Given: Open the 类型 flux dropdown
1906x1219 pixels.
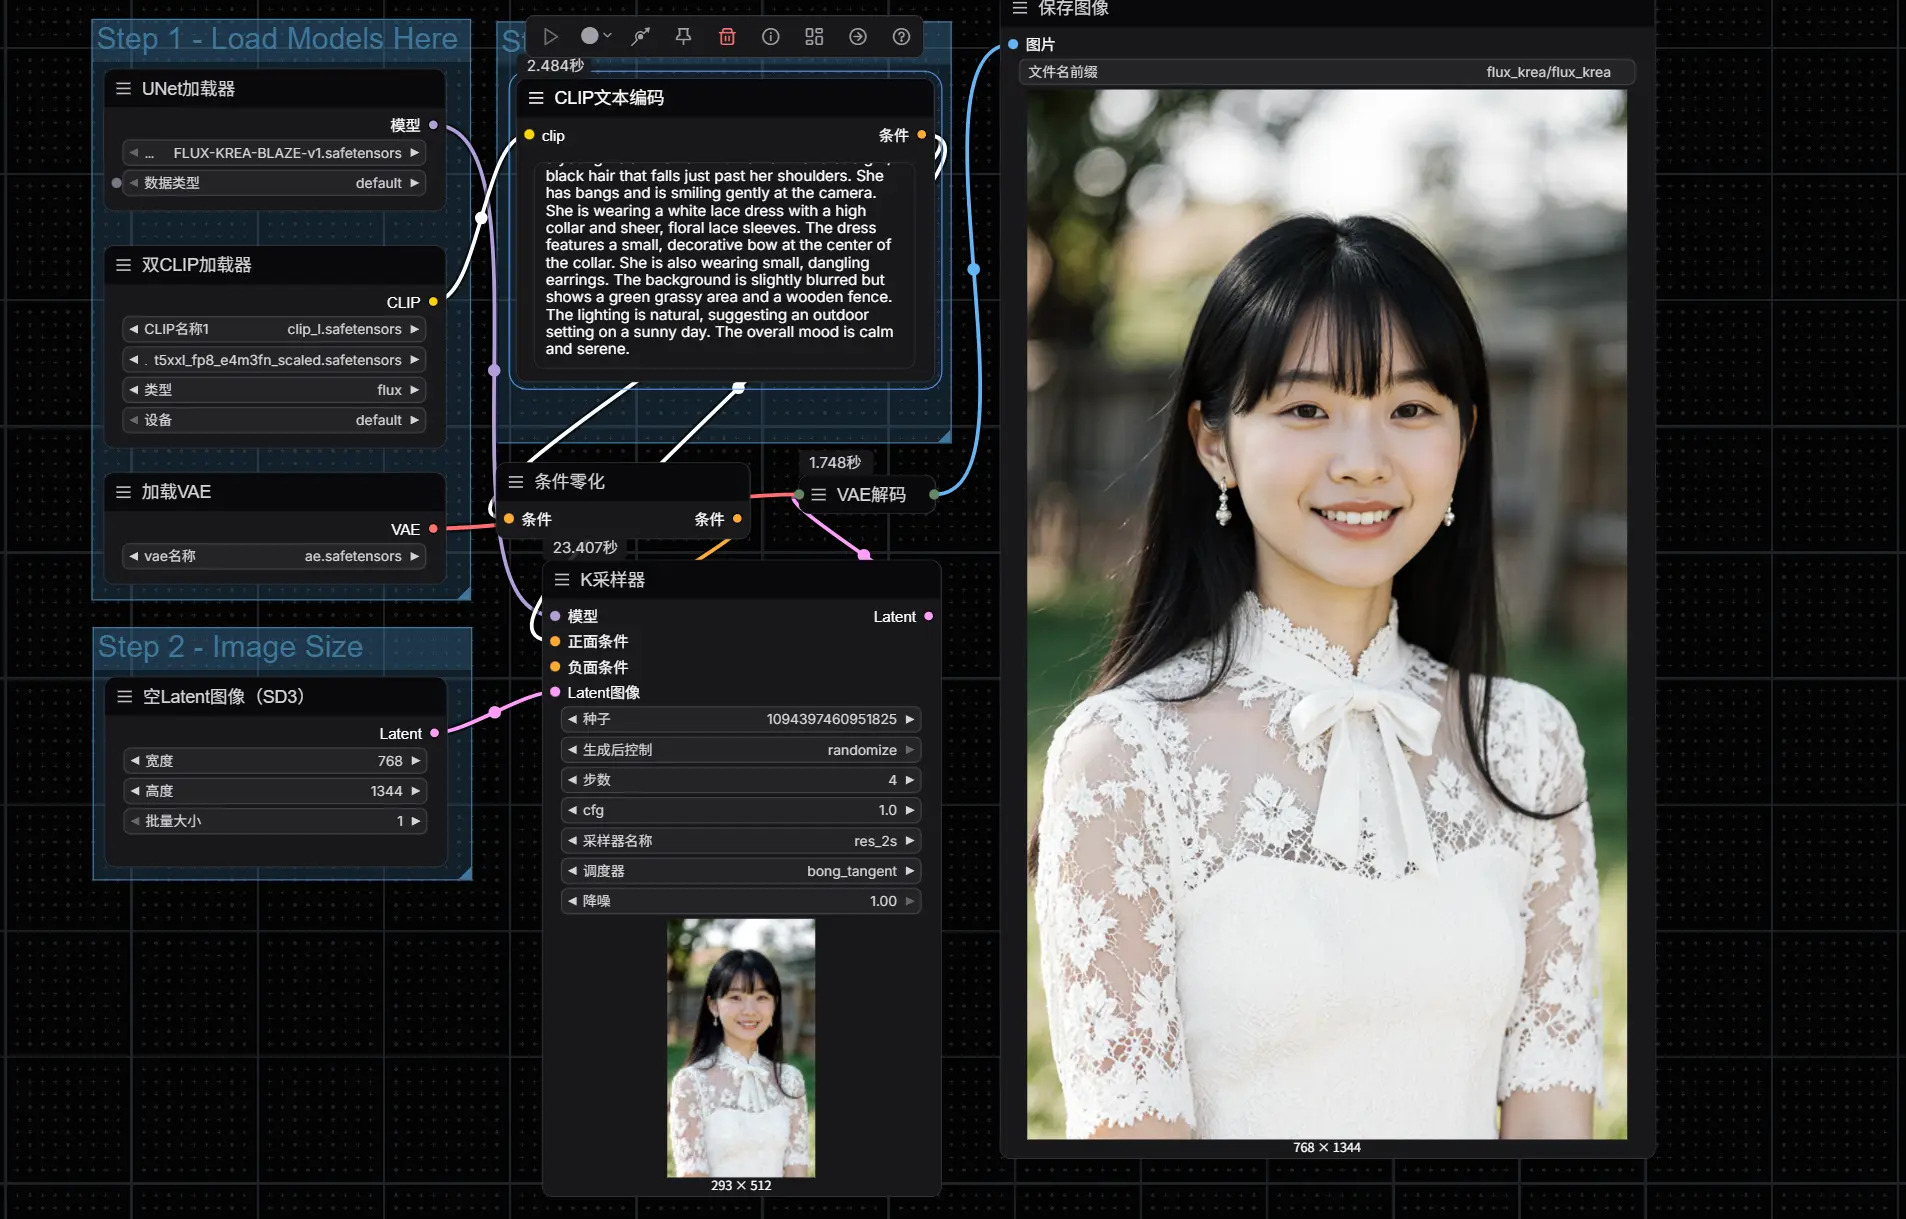Looking at the screenshot, I should point(273,390).
